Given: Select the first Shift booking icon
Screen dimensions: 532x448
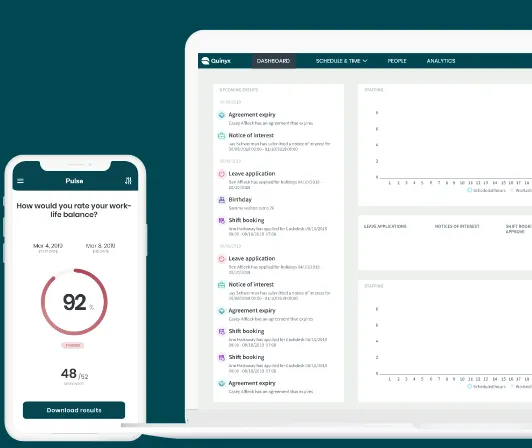Looking at the screenshot, I should point(222,221).
